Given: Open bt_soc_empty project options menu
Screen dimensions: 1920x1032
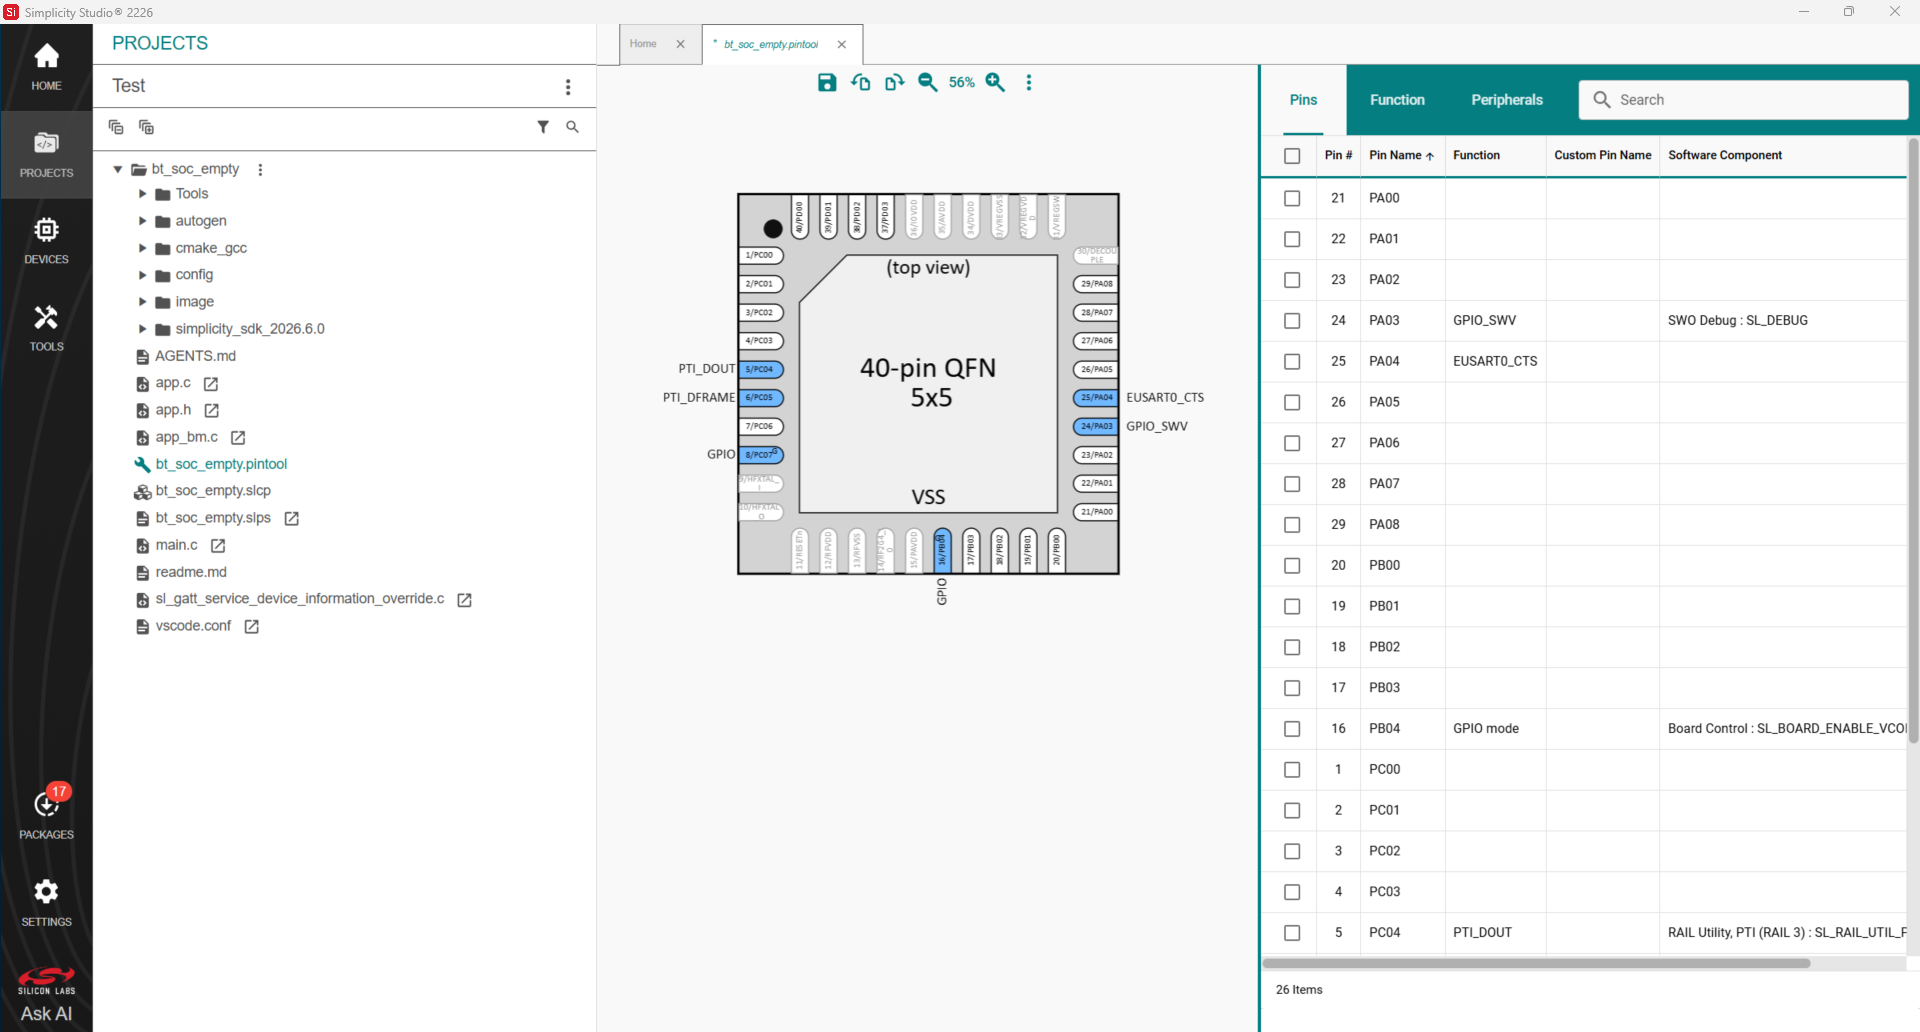Looking at the screenshot, I should coord(260,170).
